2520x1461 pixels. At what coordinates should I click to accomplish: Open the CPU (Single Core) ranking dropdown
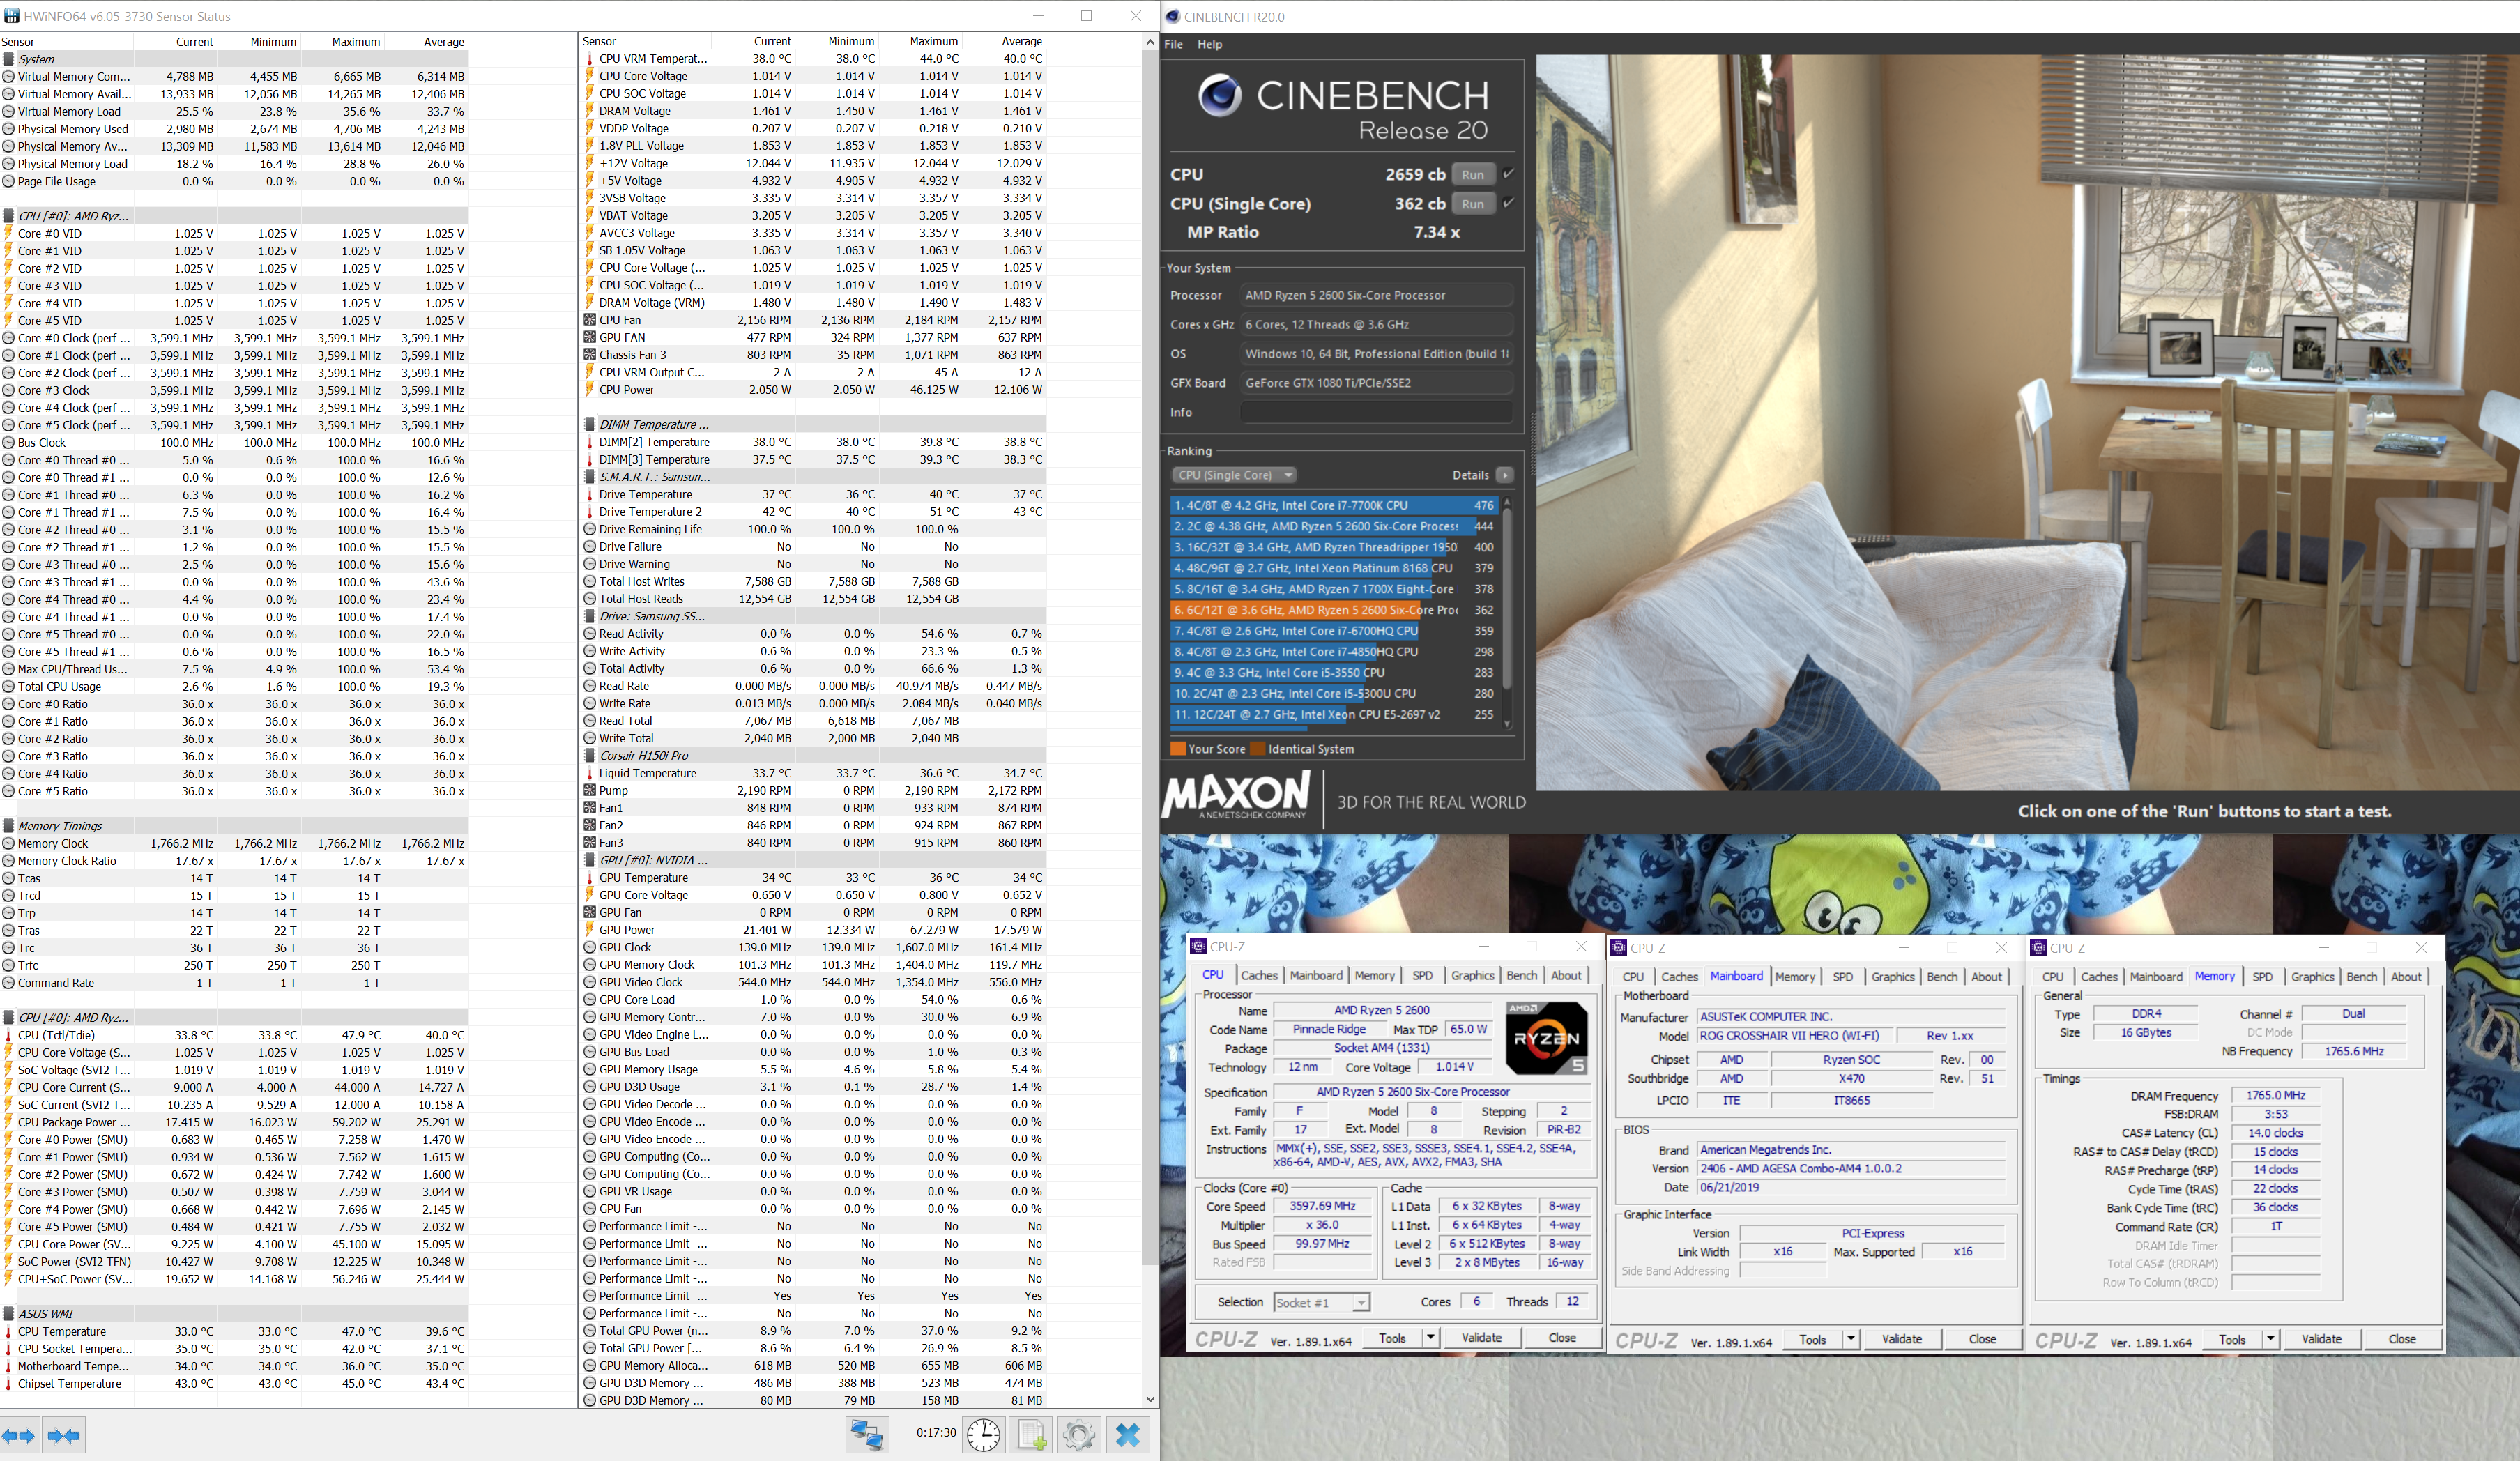click(1234, 475)
